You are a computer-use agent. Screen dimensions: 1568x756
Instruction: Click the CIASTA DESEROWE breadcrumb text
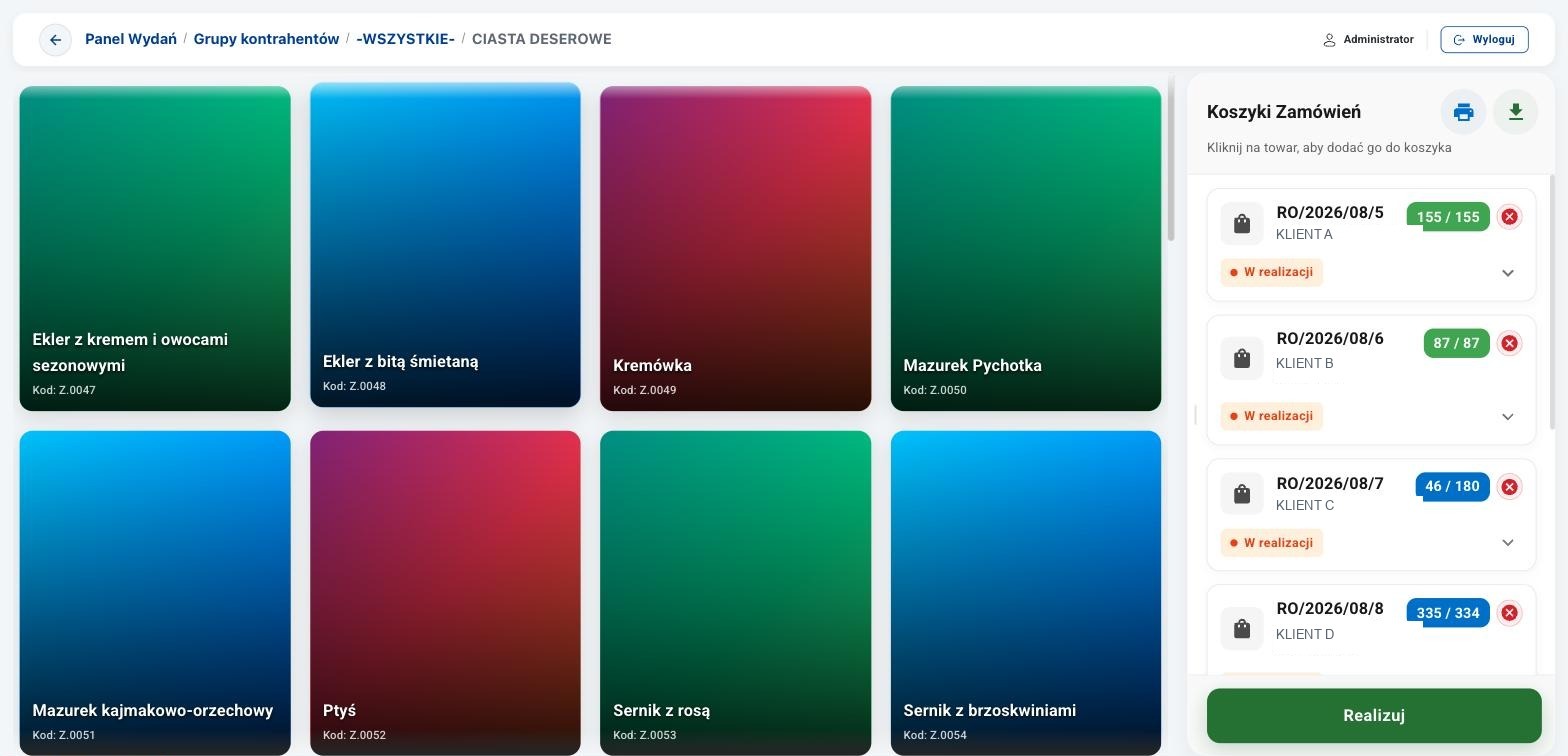tap(541, 39)
